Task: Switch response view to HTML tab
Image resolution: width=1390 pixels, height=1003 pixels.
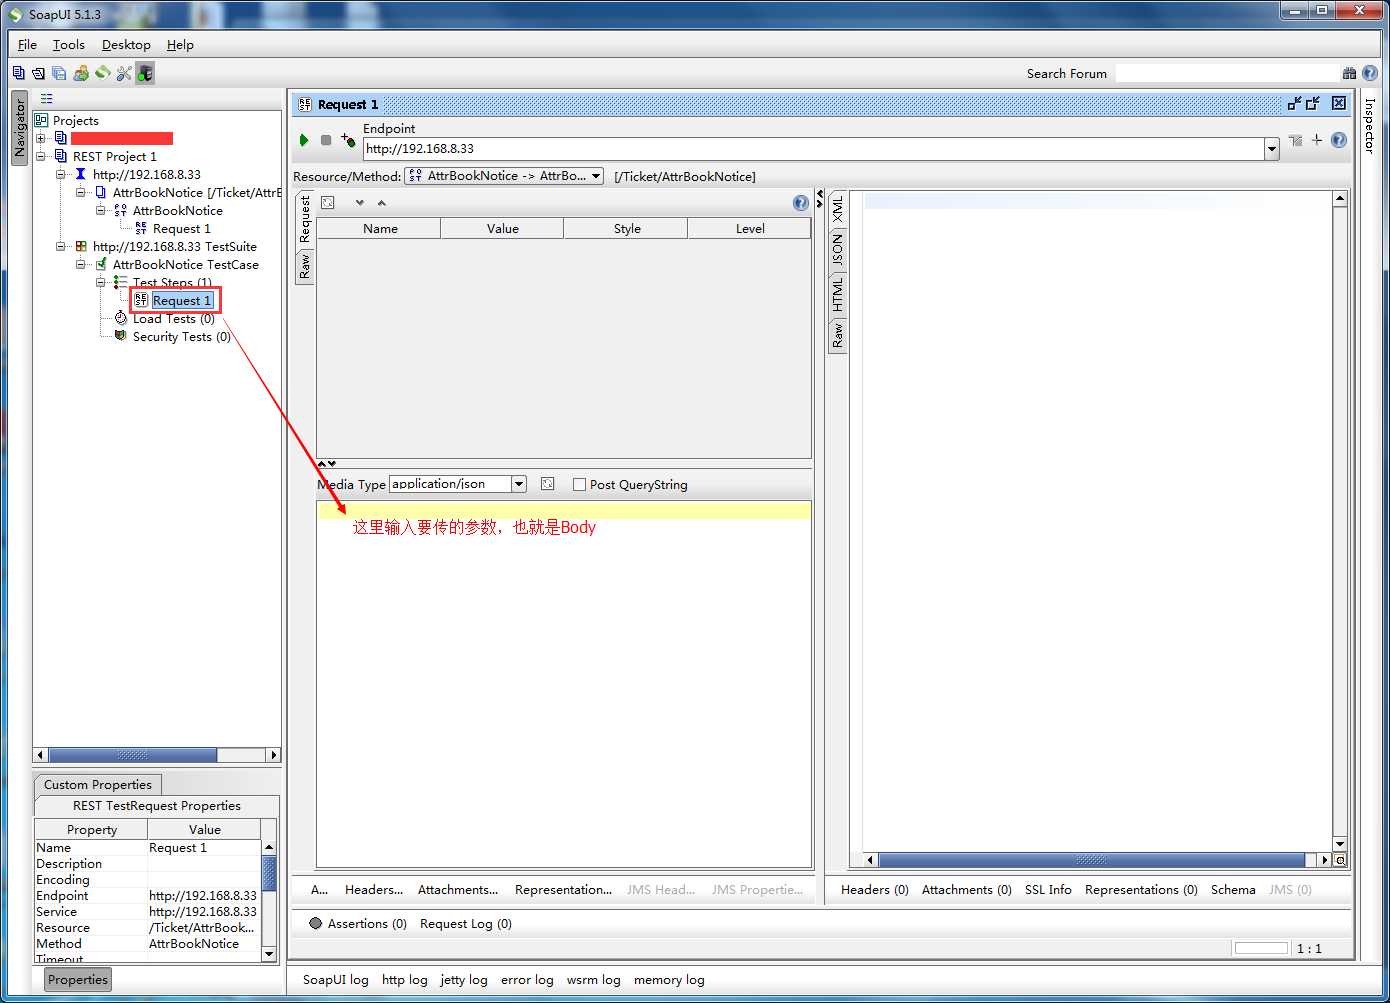Action: (x=838, y=294)
